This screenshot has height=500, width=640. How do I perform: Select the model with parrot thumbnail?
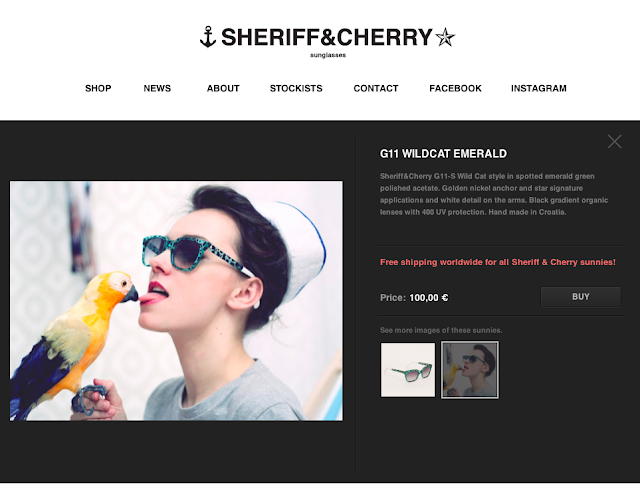tap(470, 370)
